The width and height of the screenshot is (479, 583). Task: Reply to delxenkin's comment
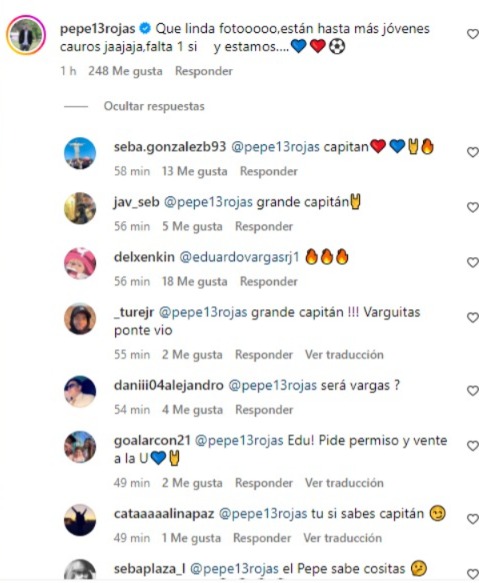tap(269, 281)
